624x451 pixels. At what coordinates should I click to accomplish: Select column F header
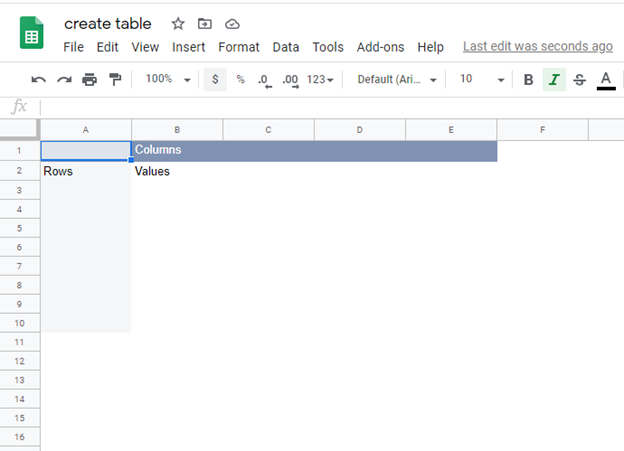click(542, 130)
